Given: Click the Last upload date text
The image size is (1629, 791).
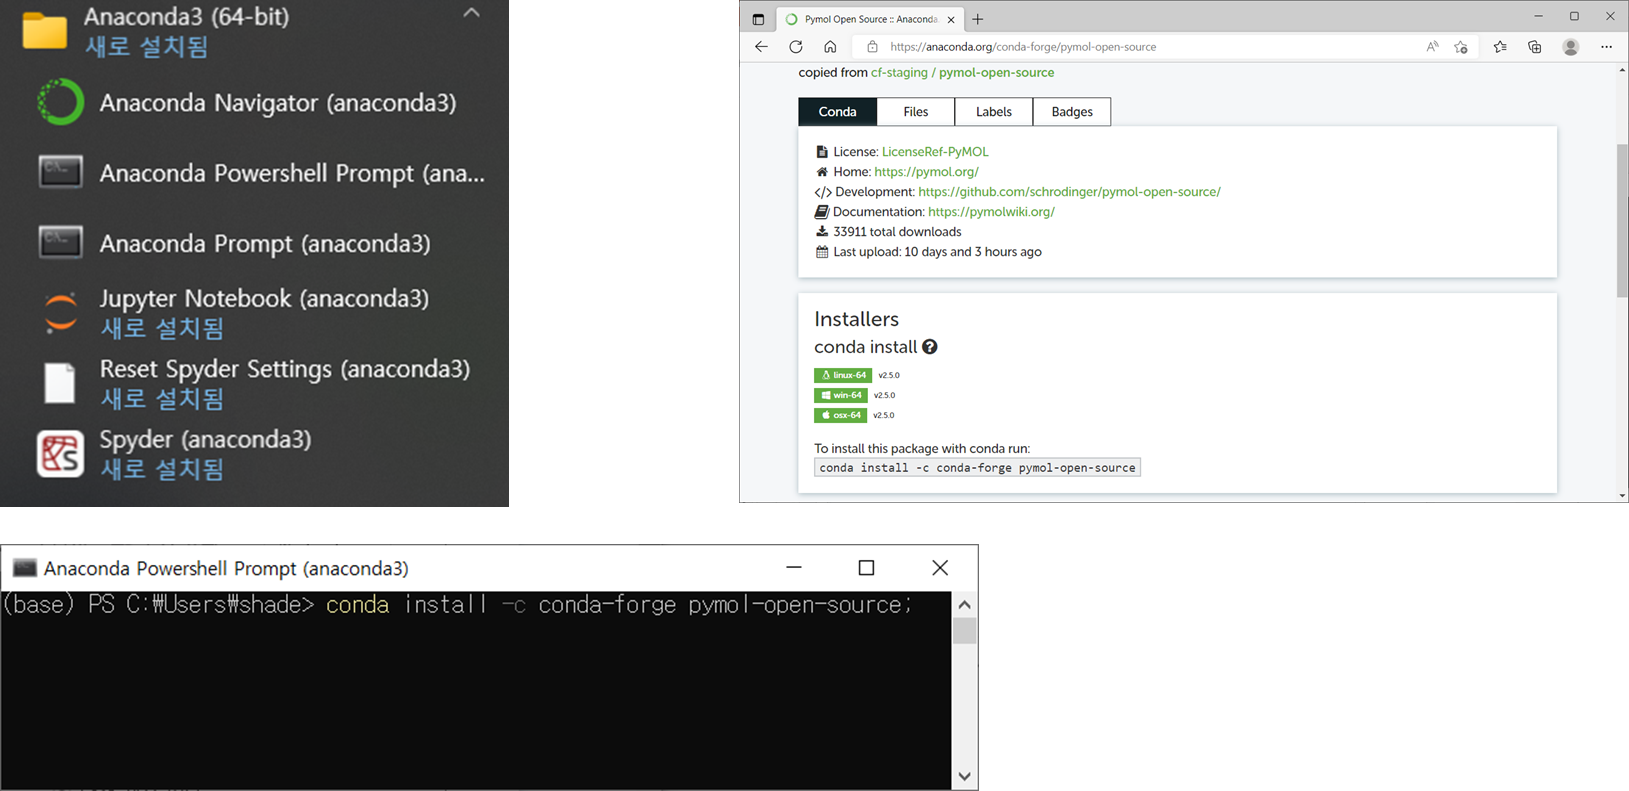Looking at the screenshot, I should pyautogui.click(x=937, y=252).
